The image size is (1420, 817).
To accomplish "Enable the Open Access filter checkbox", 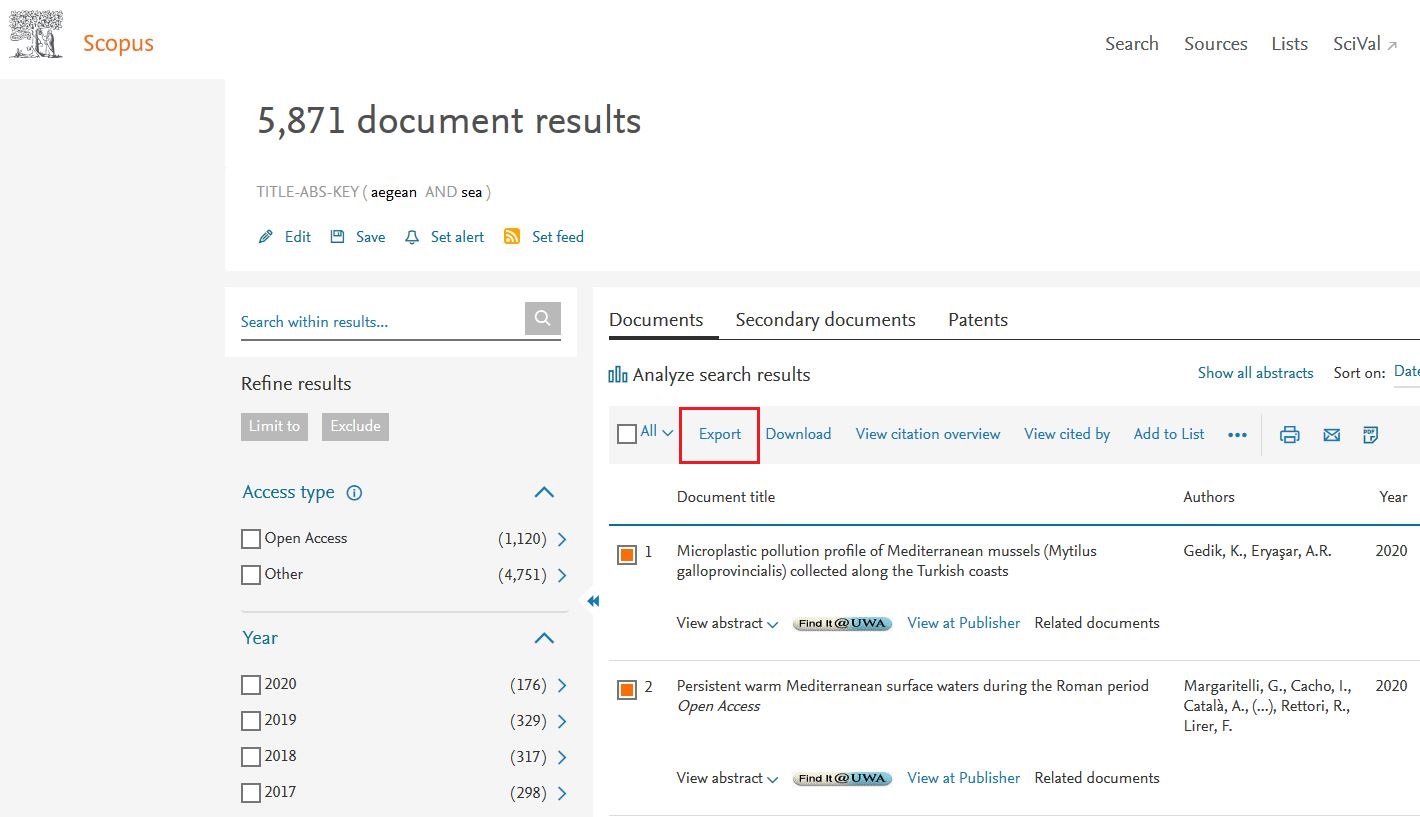I will 250,538.
